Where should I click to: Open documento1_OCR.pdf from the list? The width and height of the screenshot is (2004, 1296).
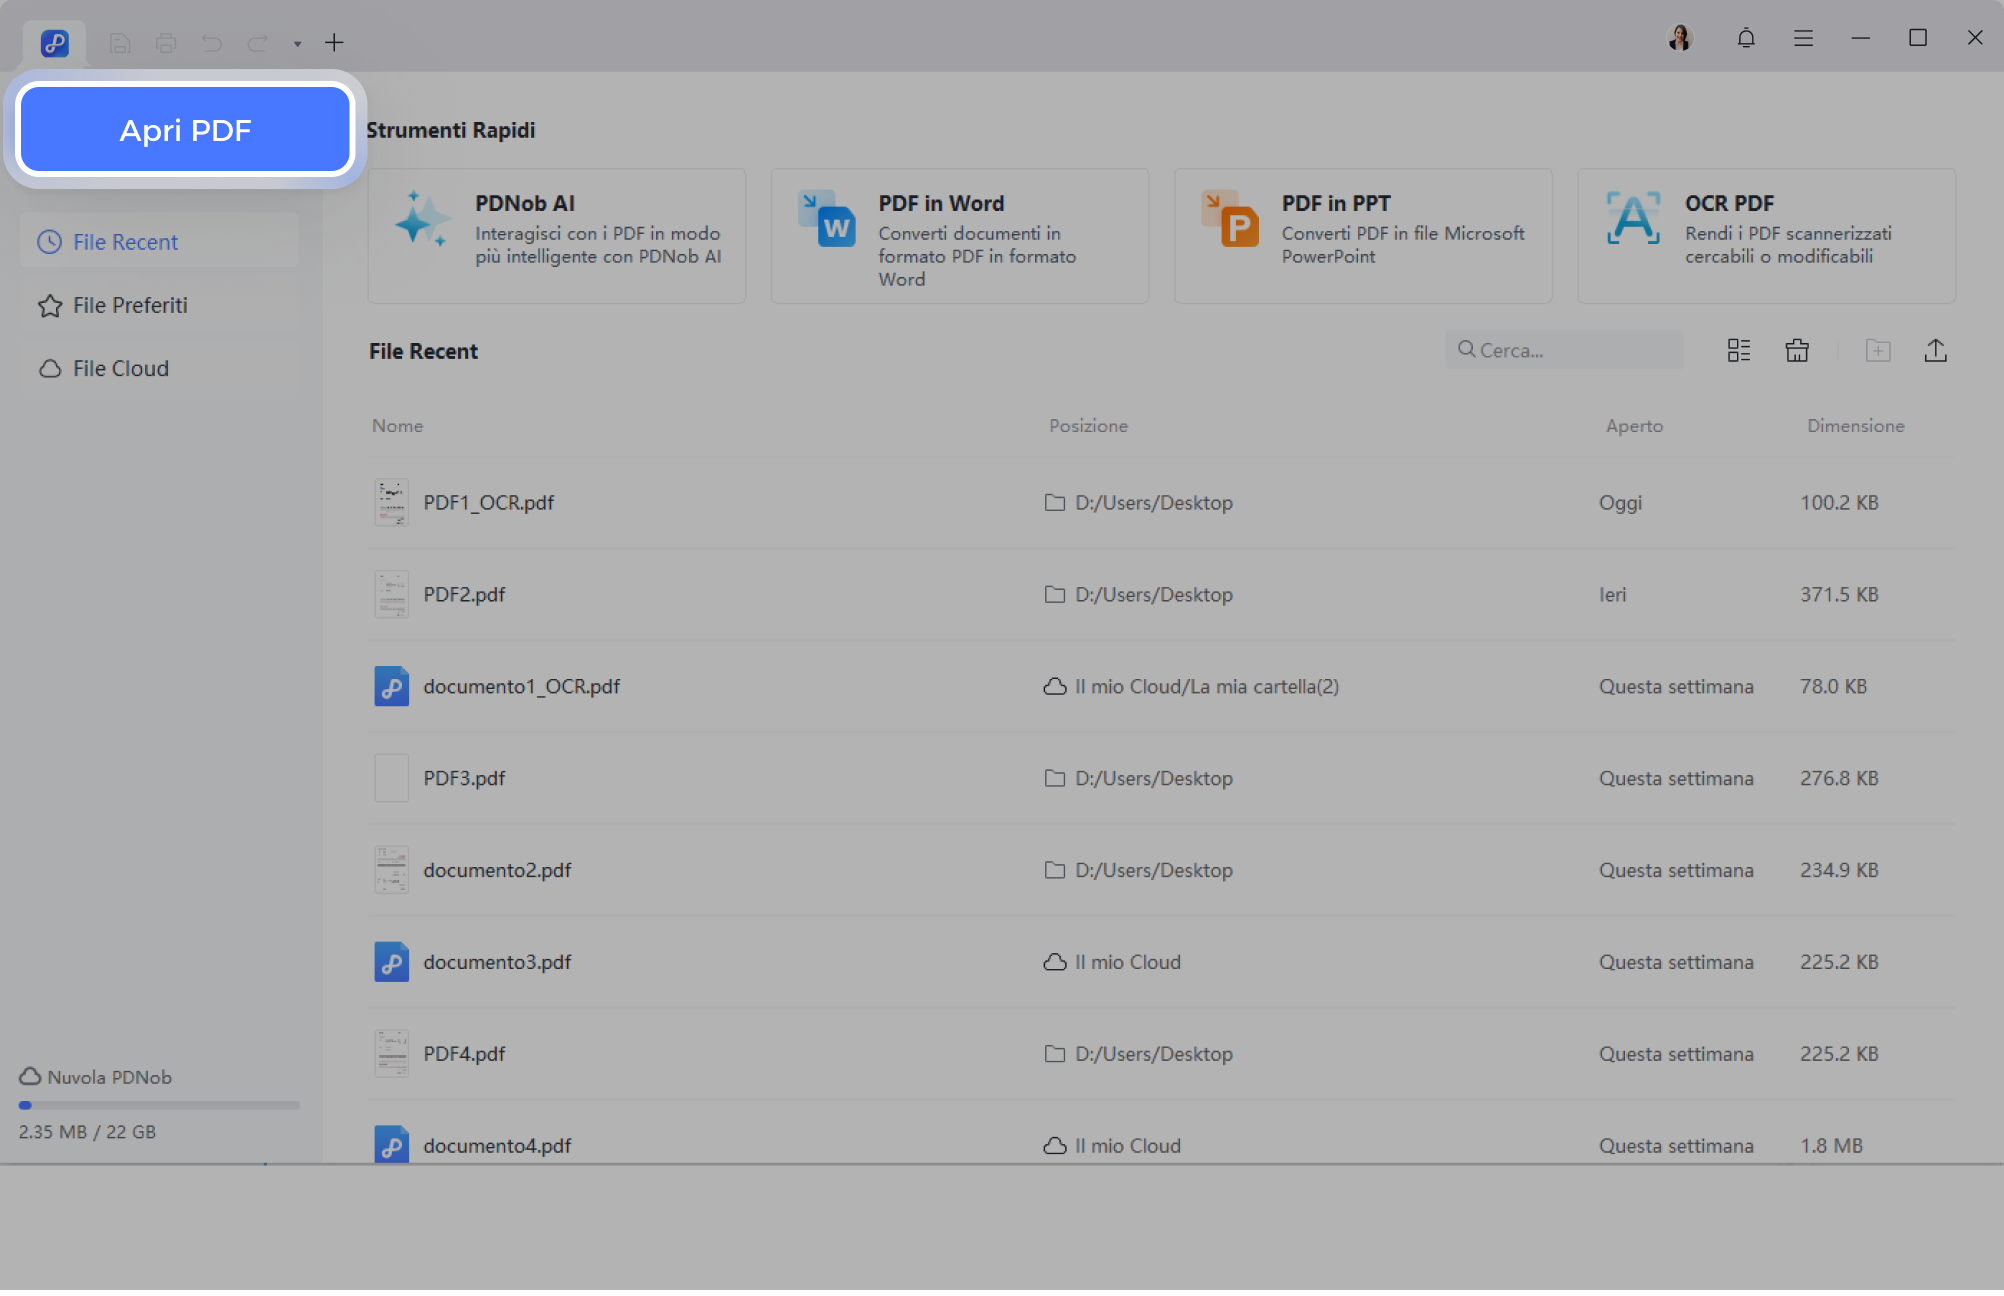1161,686
